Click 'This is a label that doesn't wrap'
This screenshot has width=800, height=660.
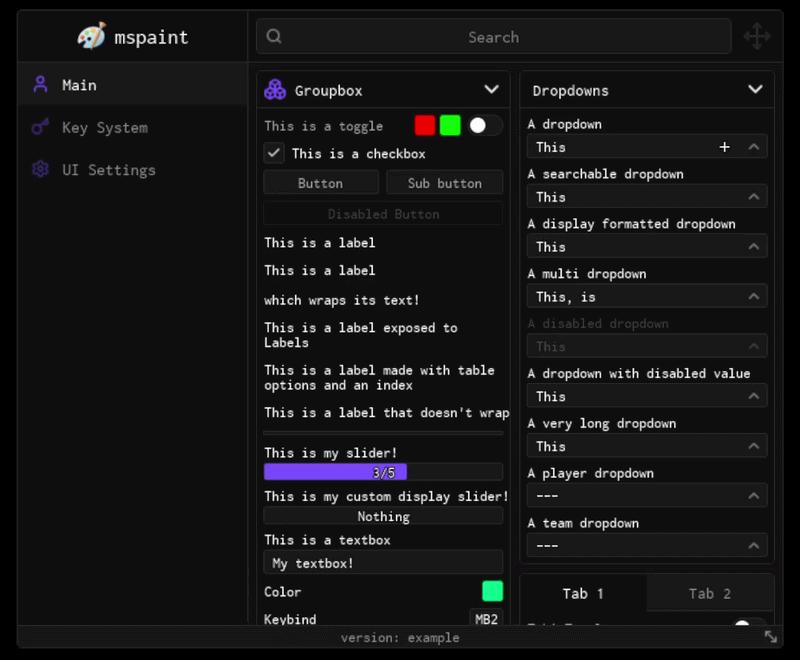[x=386, y=412]
